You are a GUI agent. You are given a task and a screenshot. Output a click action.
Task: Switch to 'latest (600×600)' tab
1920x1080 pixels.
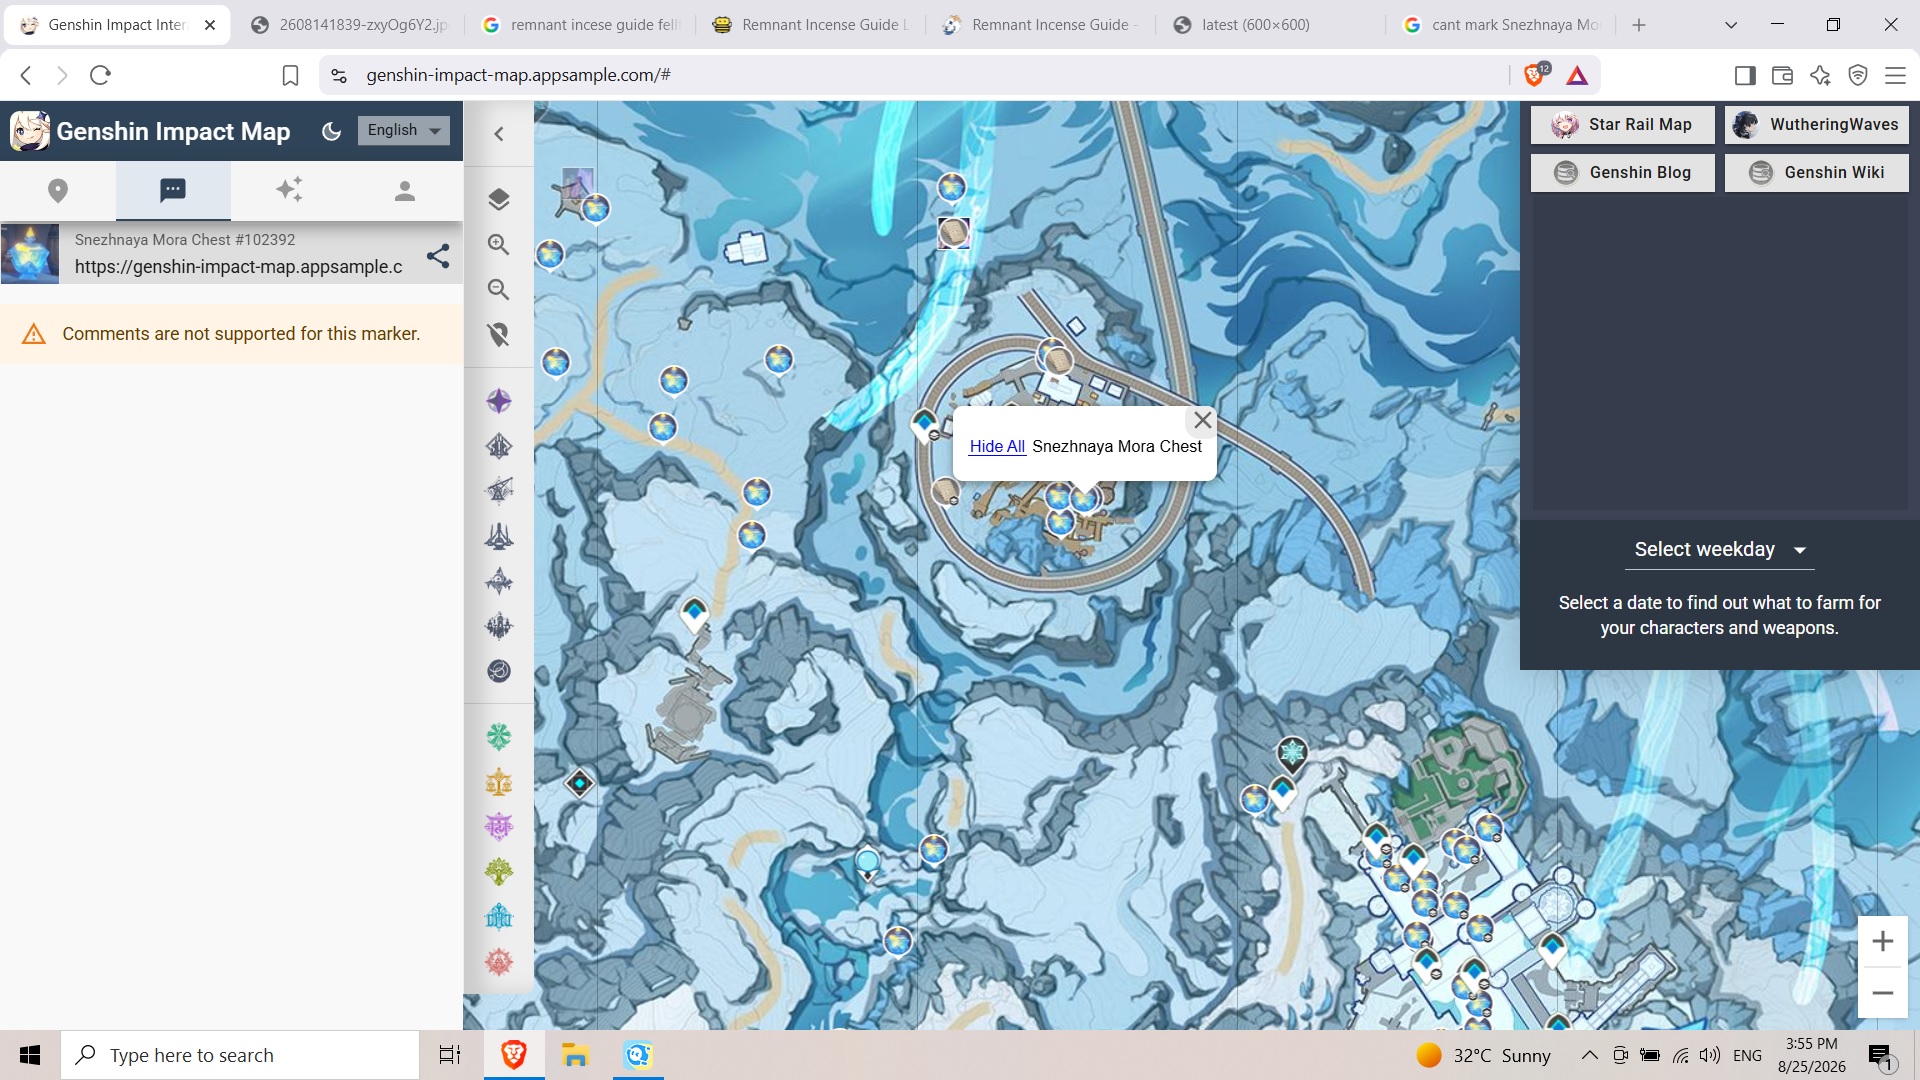click(x=1270, y=25)
